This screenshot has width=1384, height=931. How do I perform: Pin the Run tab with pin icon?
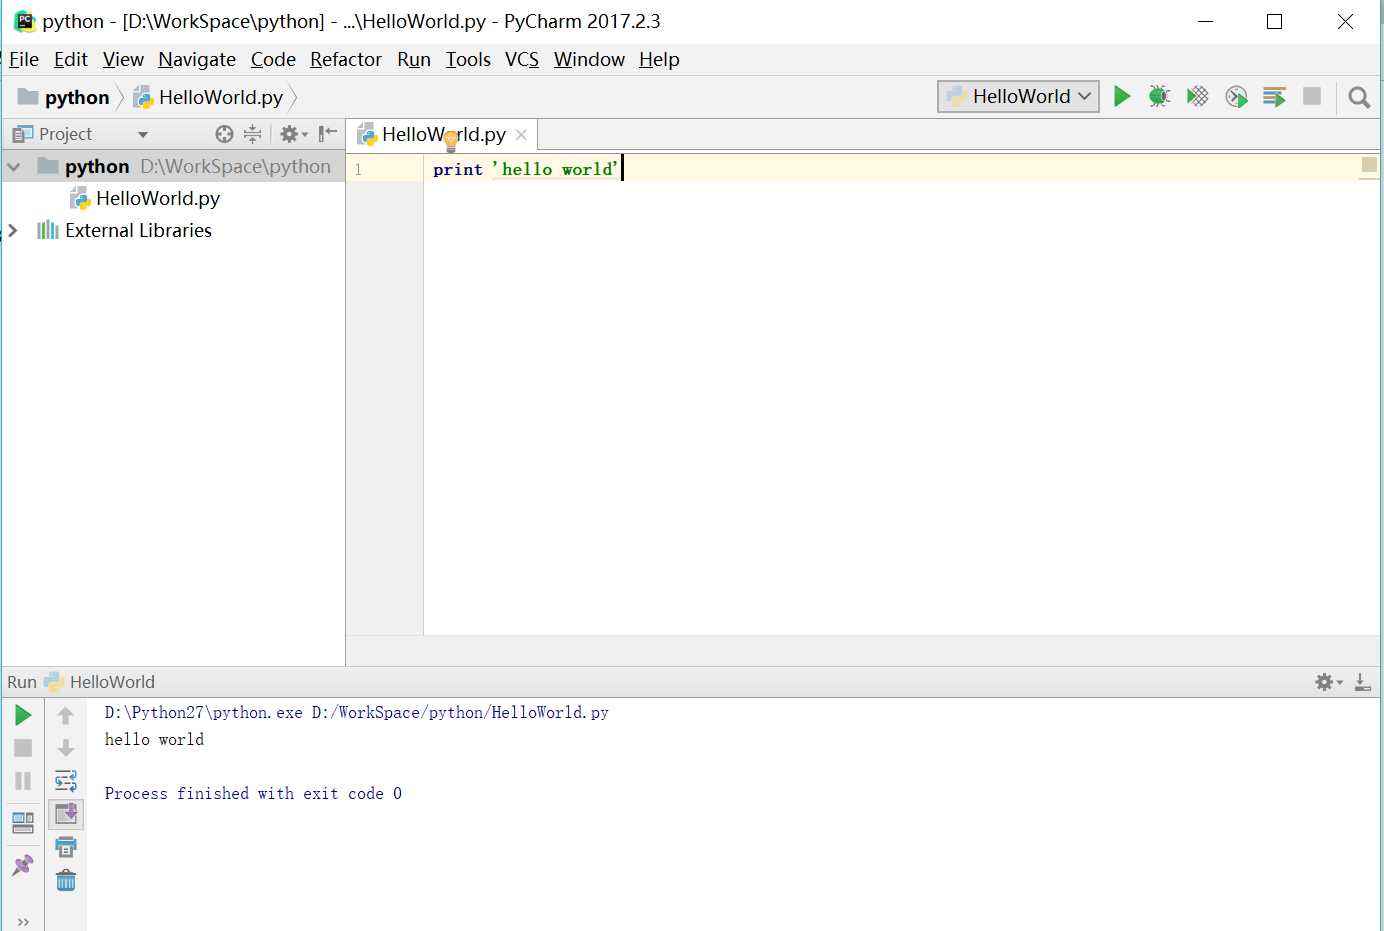click(x=23, y=865)
